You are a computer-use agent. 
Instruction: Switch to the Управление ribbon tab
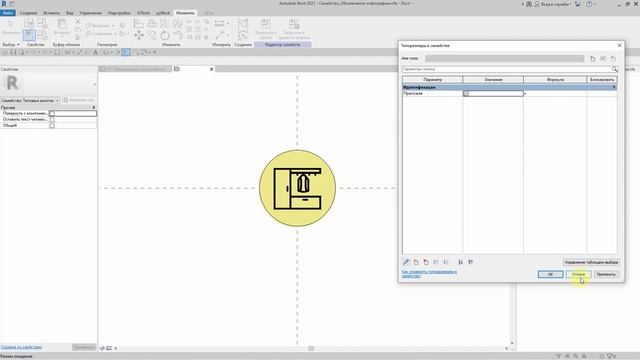(x=91, y=13)
